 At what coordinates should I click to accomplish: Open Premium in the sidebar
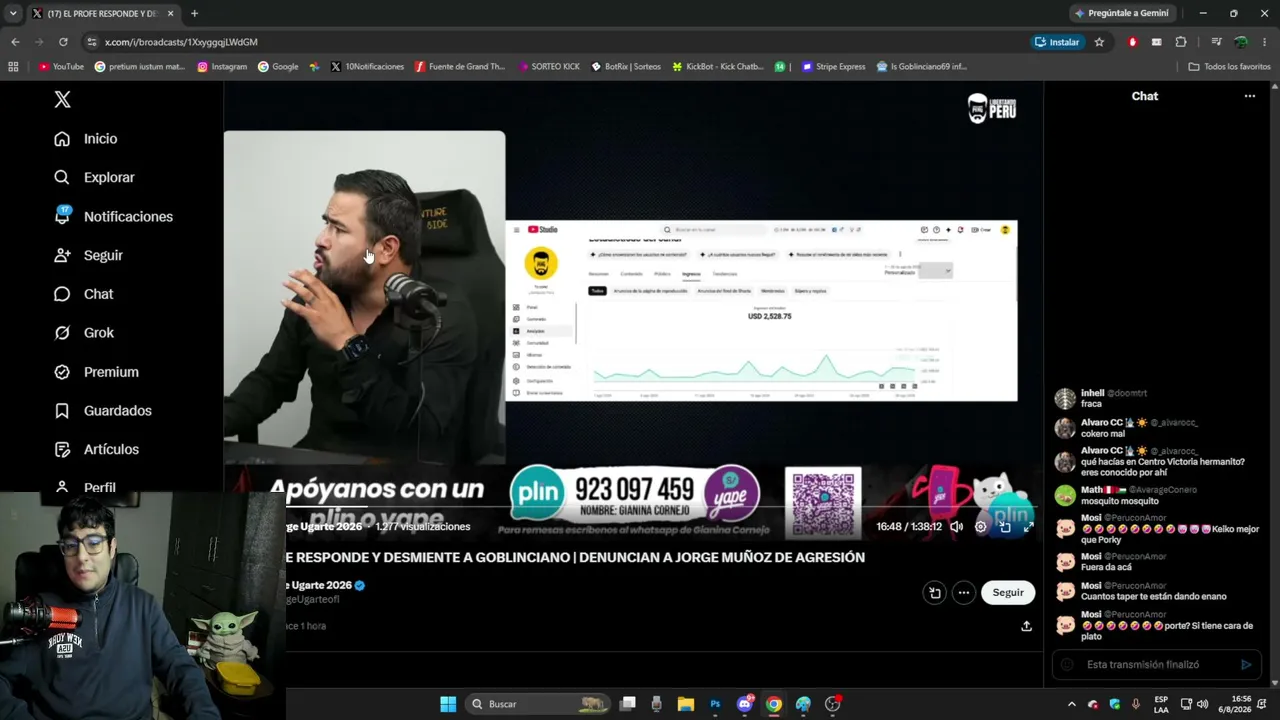click(x=96, y=372)
